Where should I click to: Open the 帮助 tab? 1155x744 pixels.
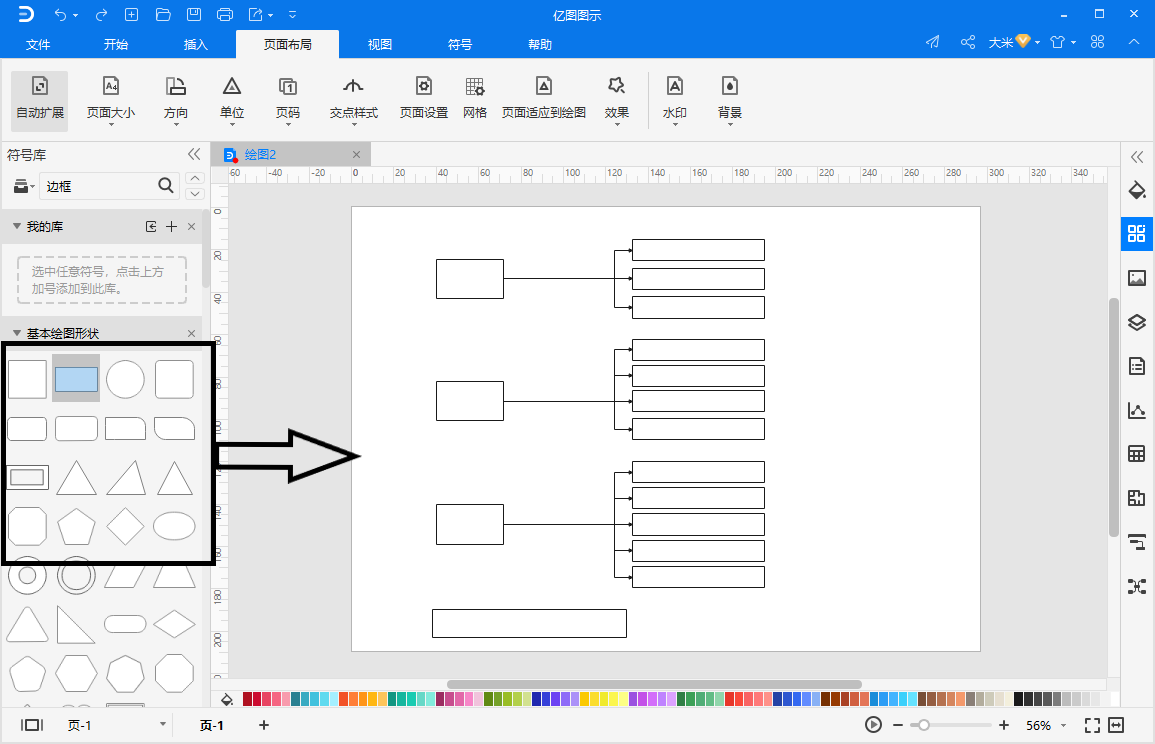coord(540,44)
